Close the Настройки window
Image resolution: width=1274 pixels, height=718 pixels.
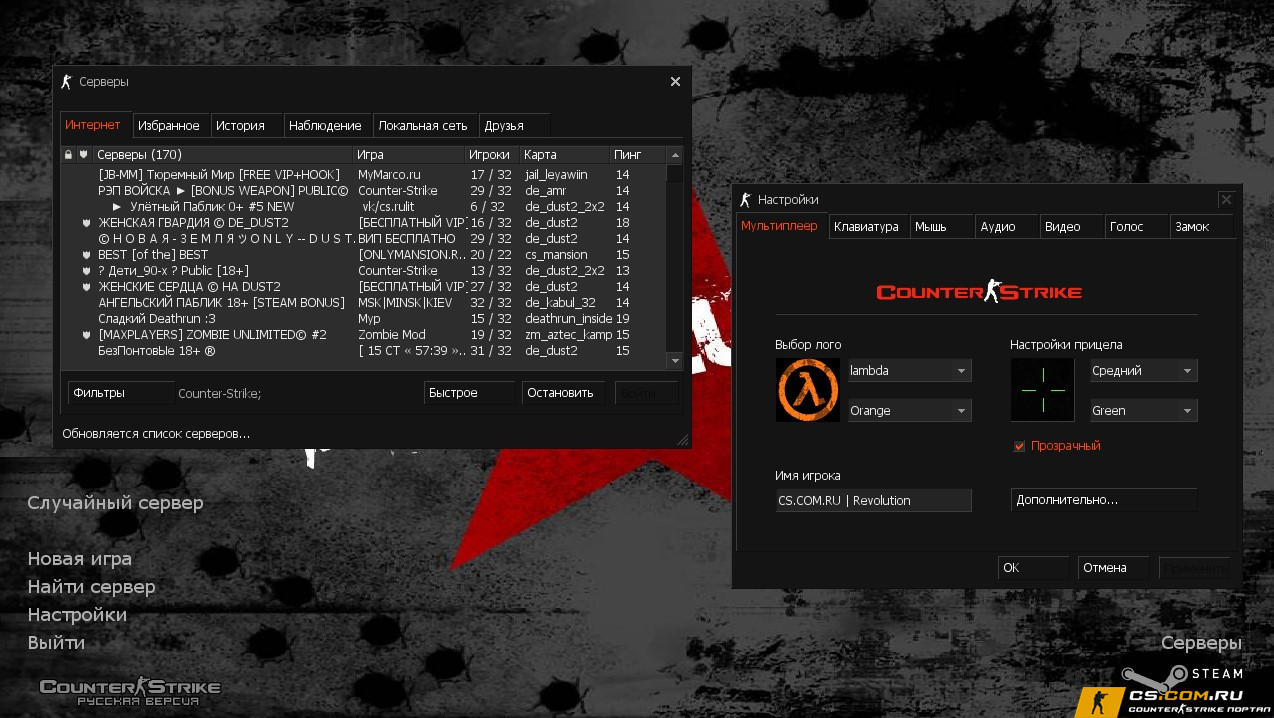(x=1226, y=200)
